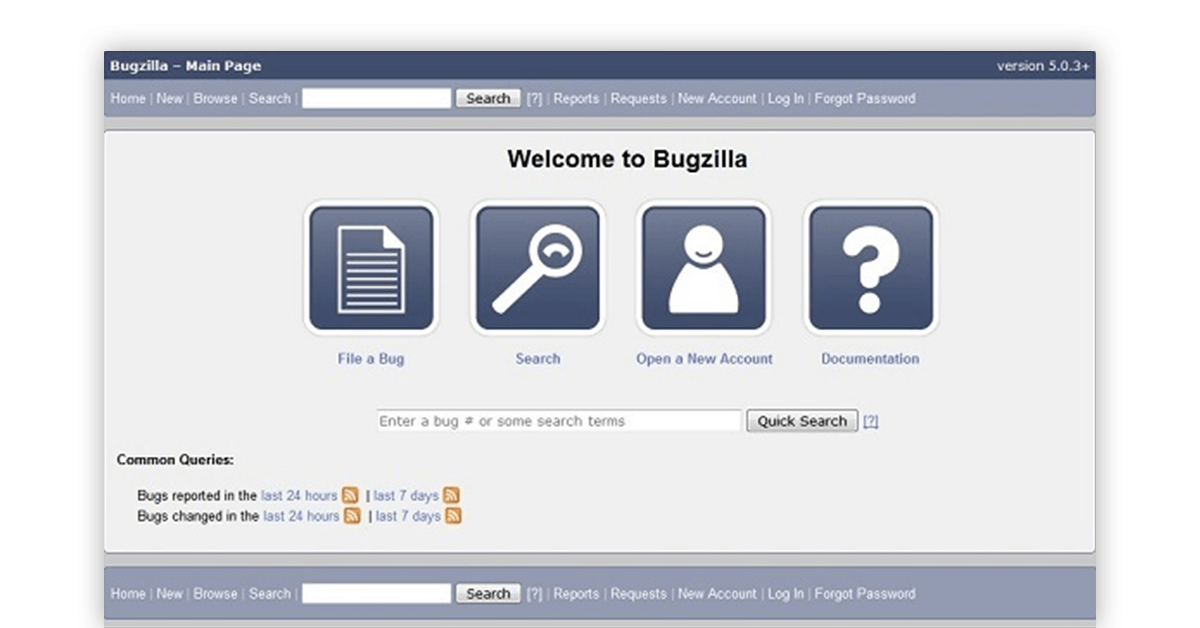1200x628 pixels.
Task: Click New Account in the bottom navigation bar
Action: 717,593
